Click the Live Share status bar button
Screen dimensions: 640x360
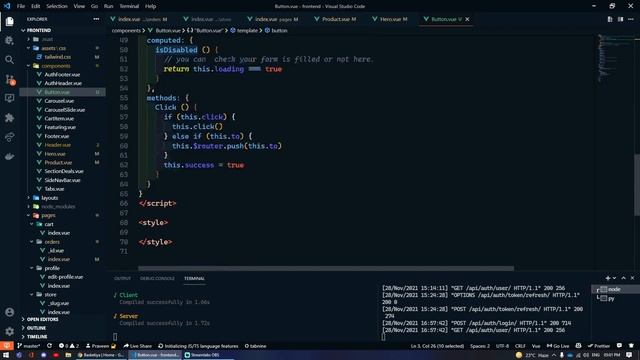coord(137,346)
